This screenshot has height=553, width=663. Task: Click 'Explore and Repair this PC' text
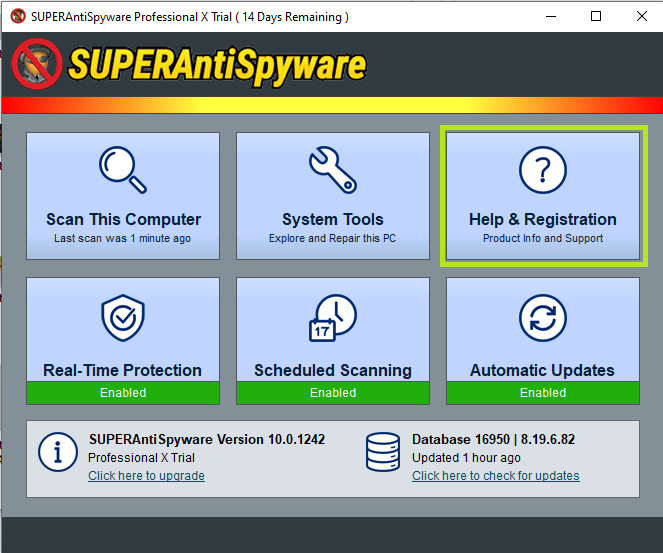click(332, 238)
